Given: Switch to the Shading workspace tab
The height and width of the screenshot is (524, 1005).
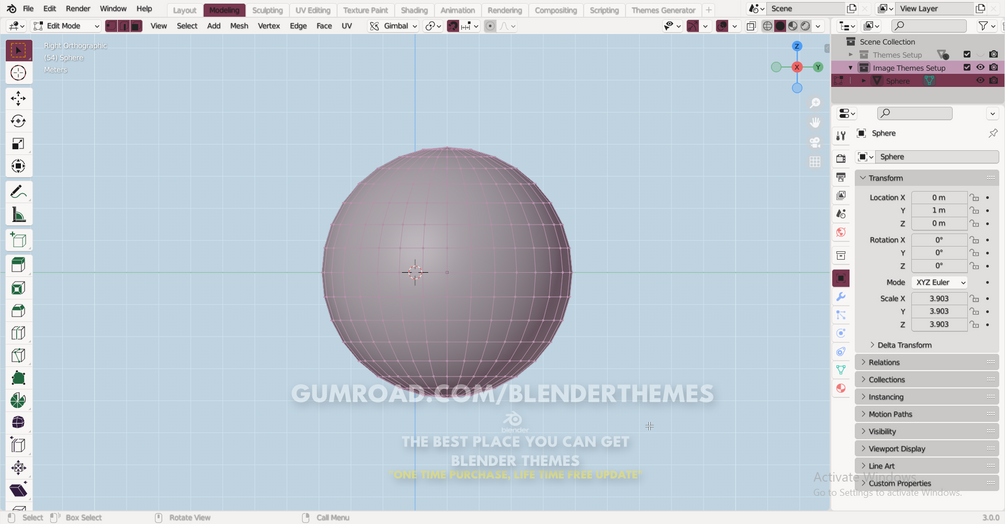Looking at the screenshot, I should click(x=414, y=10).
